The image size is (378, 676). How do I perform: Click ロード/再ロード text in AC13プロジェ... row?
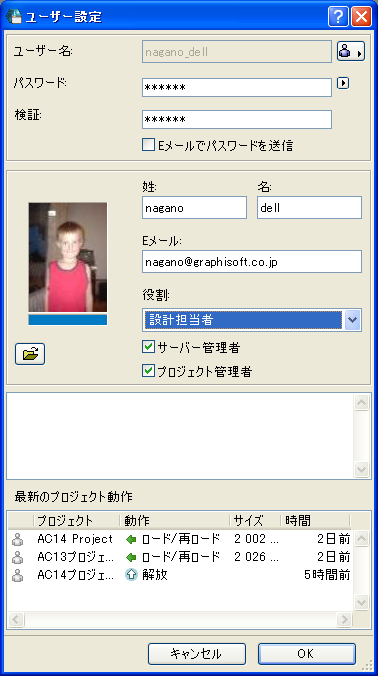click(181, 557)
